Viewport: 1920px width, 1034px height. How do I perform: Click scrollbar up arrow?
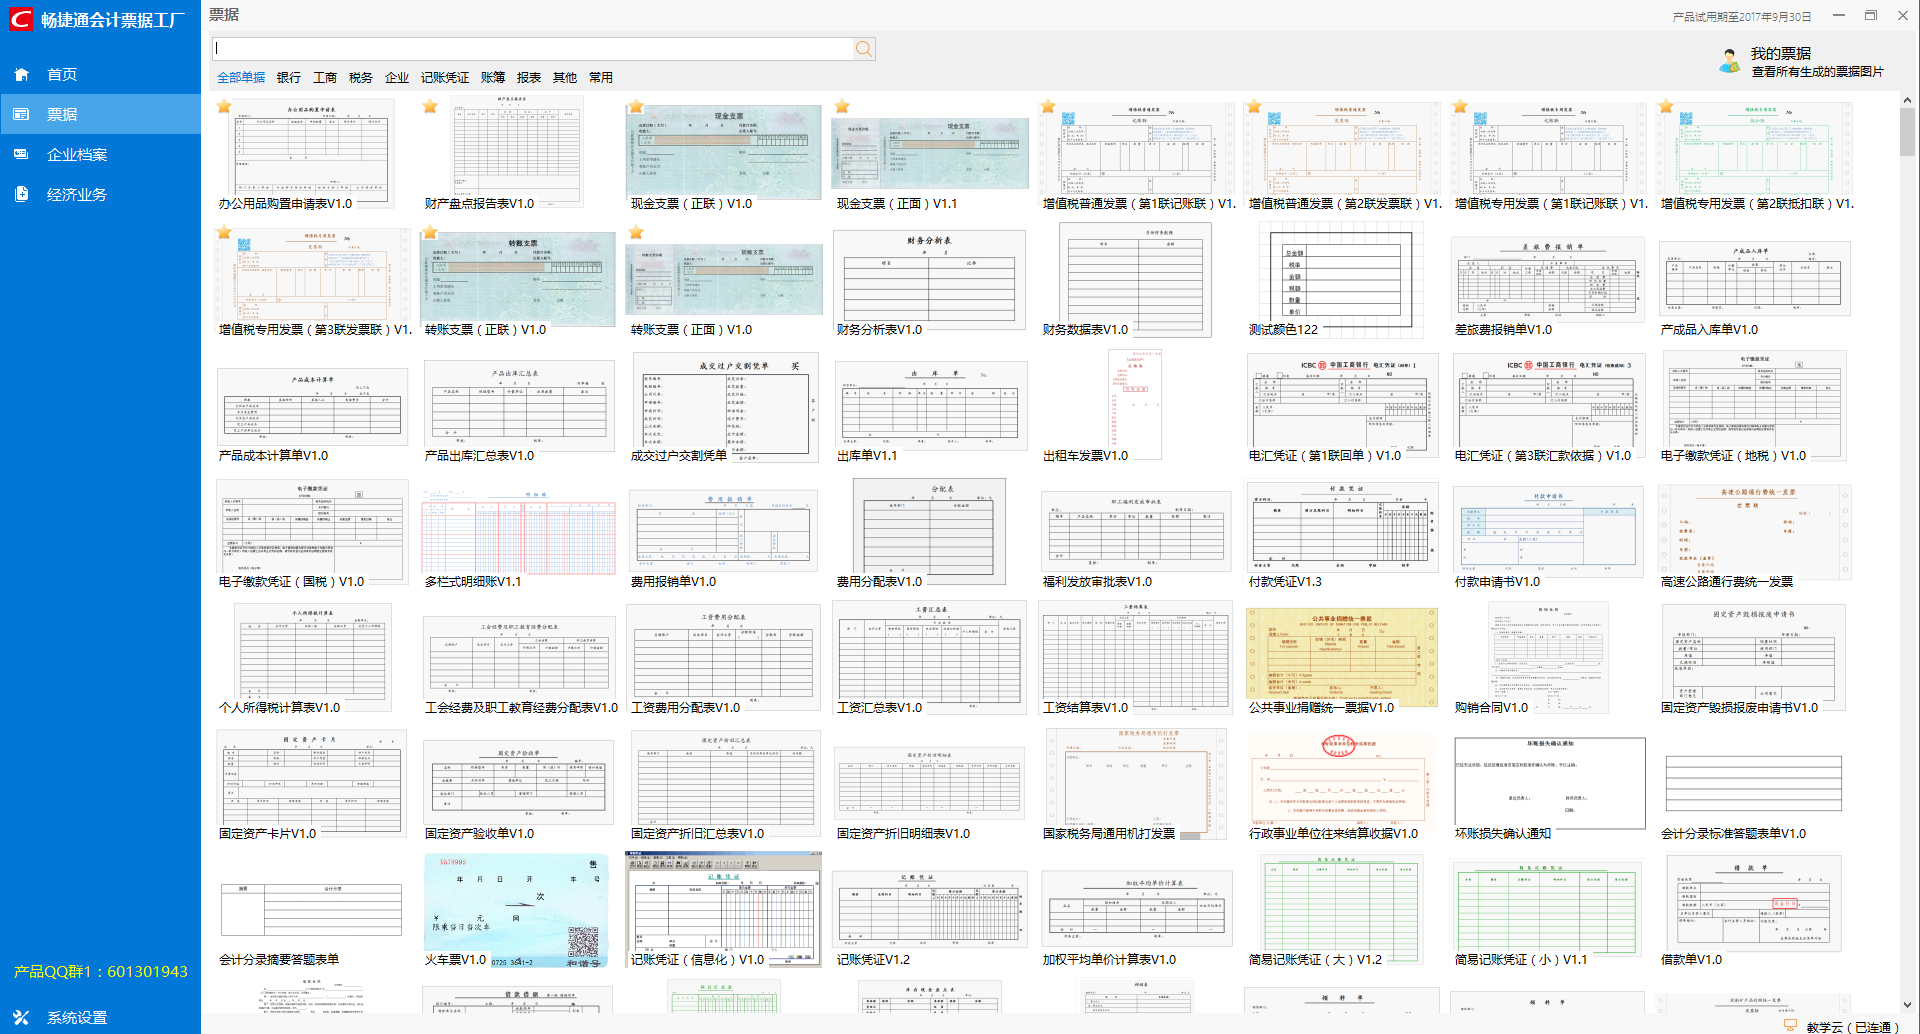1907,100
